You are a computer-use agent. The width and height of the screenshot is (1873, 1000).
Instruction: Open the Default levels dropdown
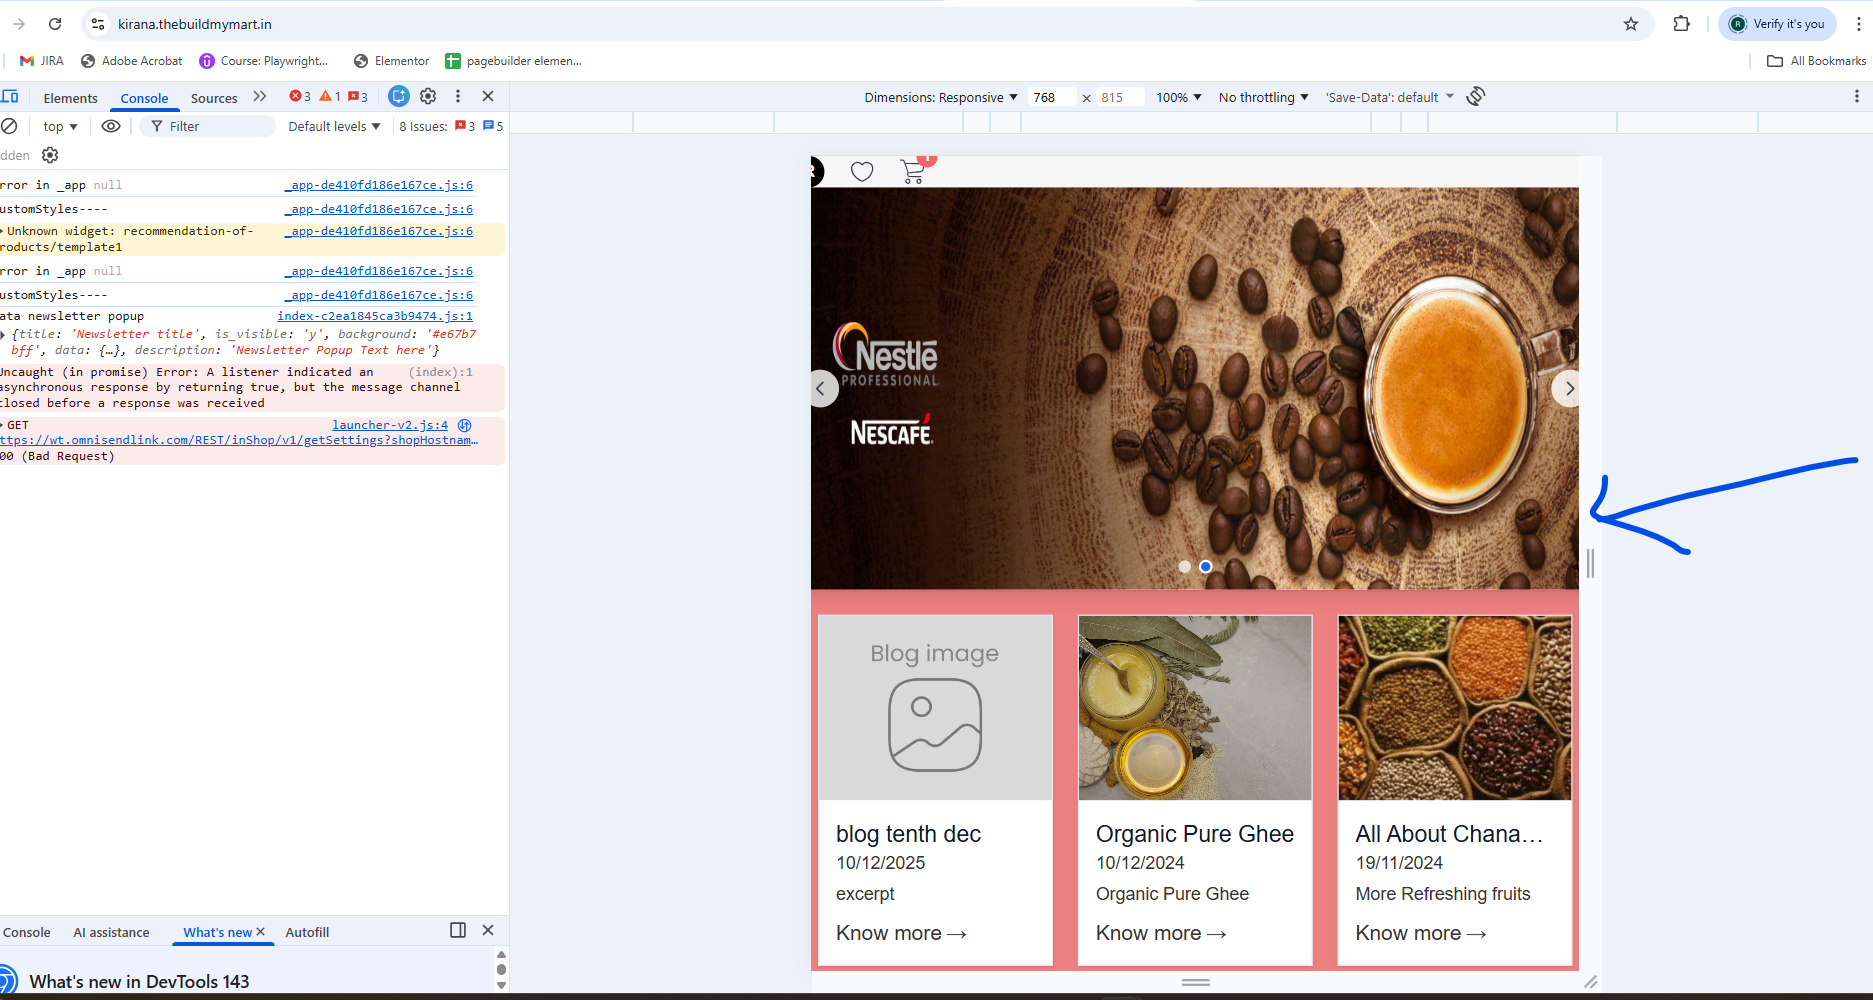pyautogui.click(x=334, y=126)
